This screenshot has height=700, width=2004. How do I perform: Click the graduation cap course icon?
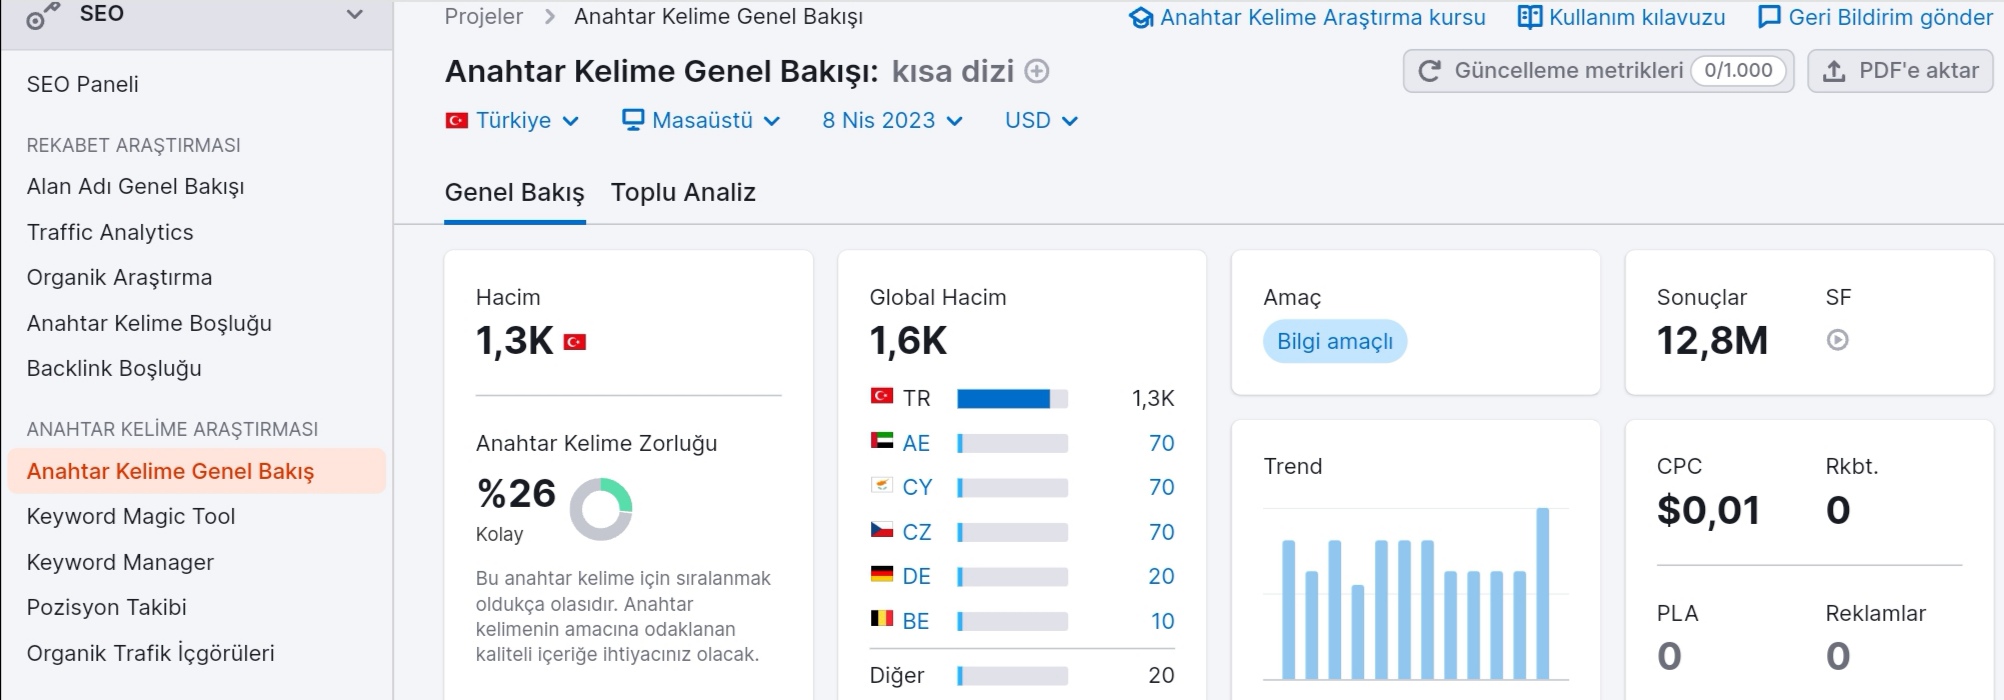coord(1141,18)
